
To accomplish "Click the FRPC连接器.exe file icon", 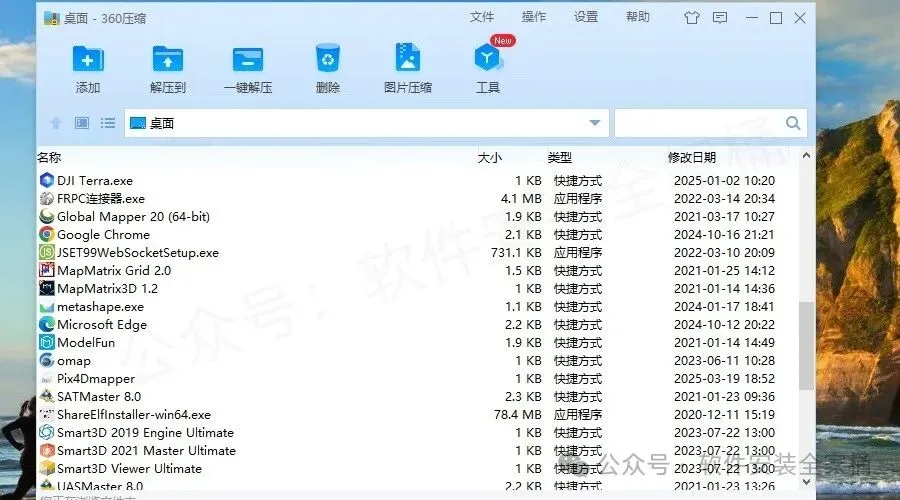I will (46, 199).
